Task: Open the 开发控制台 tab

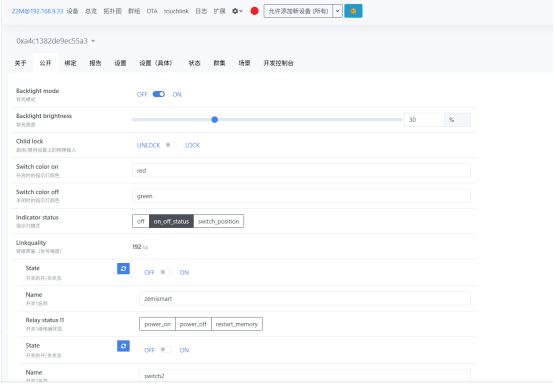Action: pos(278,63)
